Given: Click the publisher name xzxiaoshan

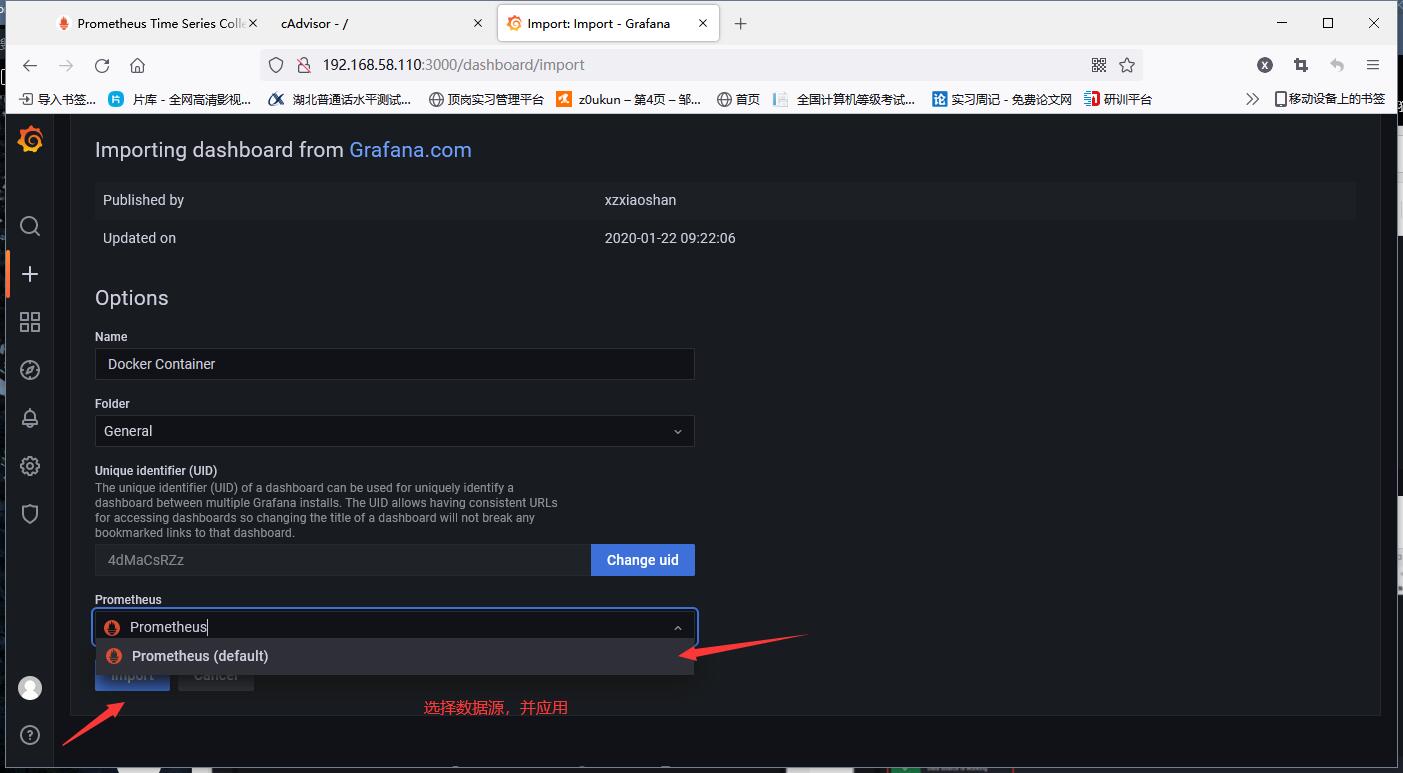Looking at the screenshot, I should click(640, 200).
